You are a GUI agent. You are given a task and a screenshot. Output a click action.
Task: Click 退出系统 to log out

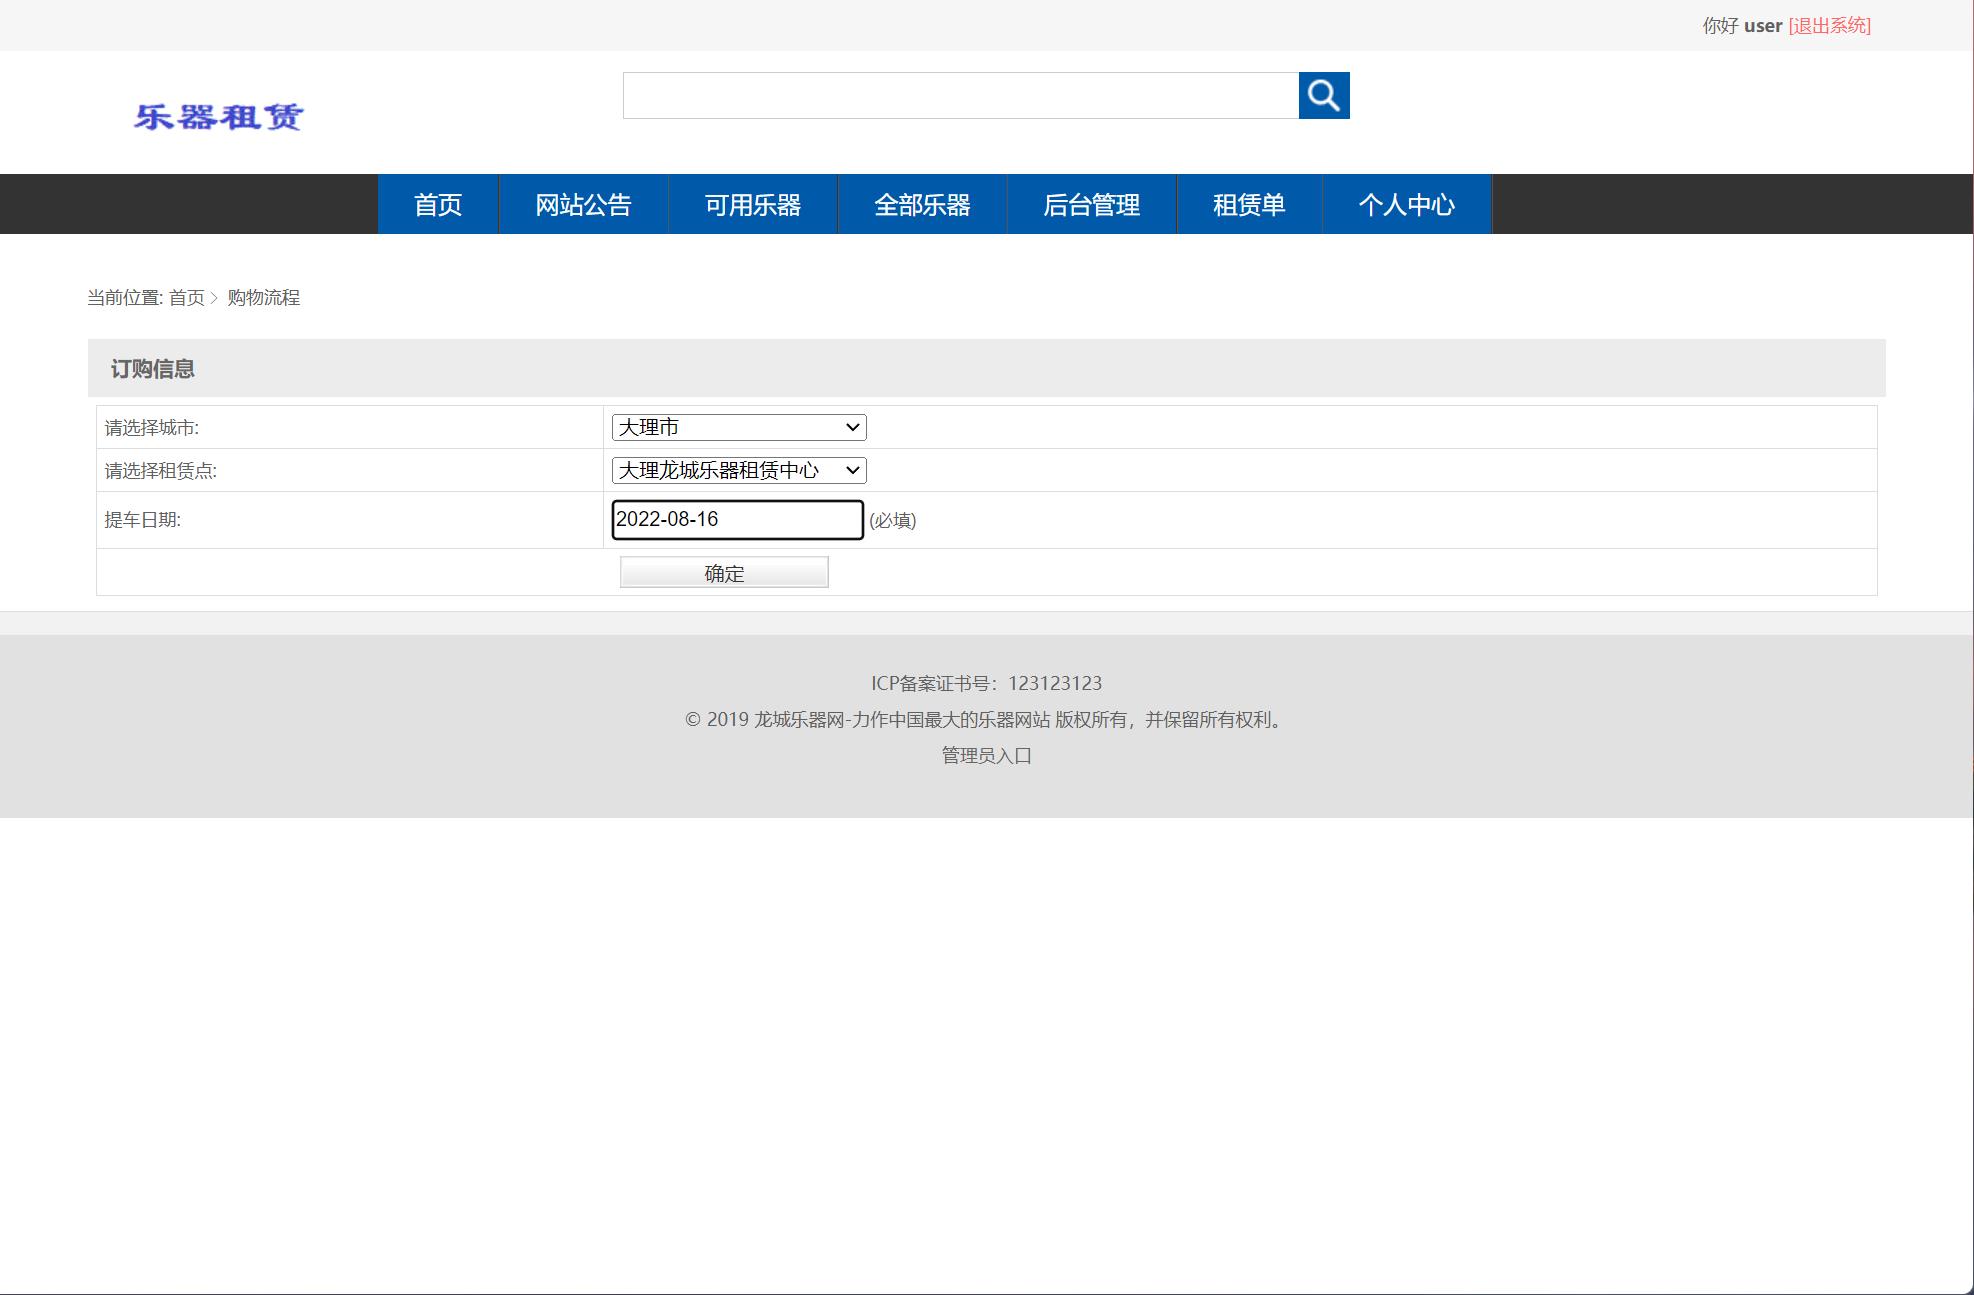[x=1828, y=26]
